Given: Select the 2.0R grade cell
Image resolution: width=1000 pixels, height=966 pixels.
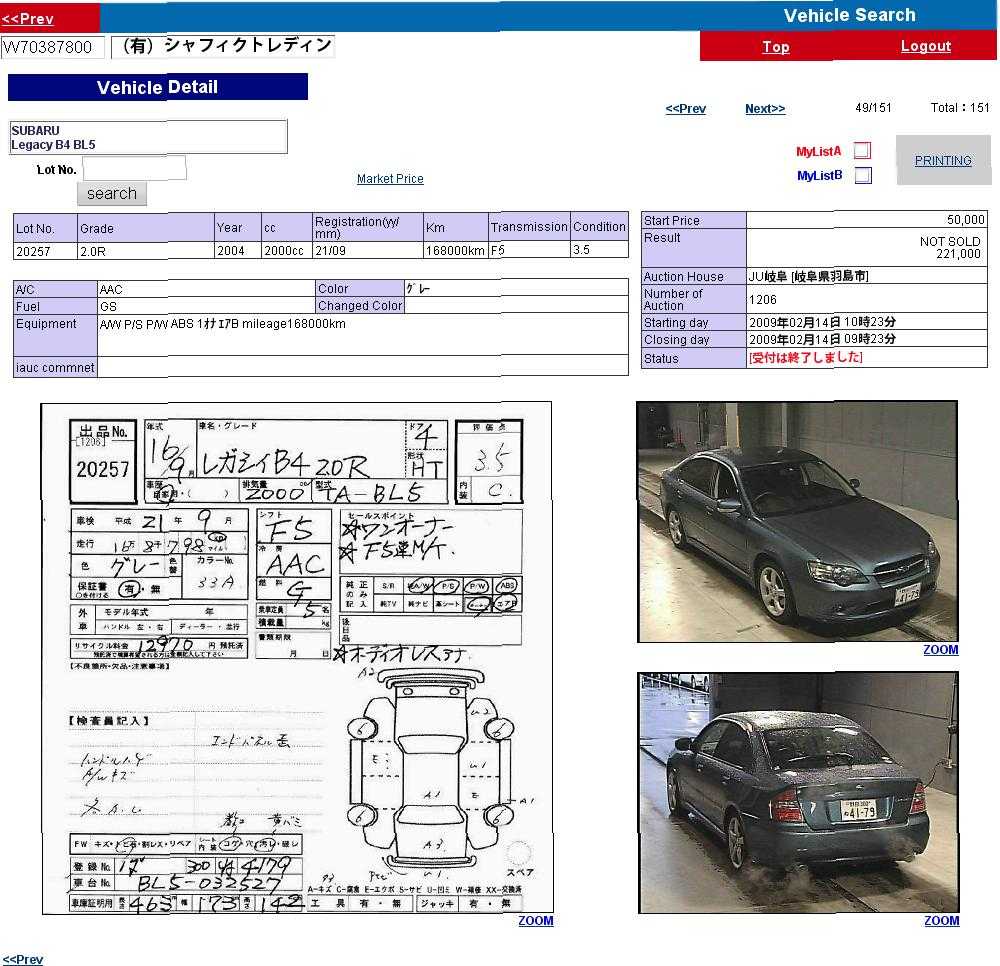Looking at the screenshot, I should tap(145, 251).
